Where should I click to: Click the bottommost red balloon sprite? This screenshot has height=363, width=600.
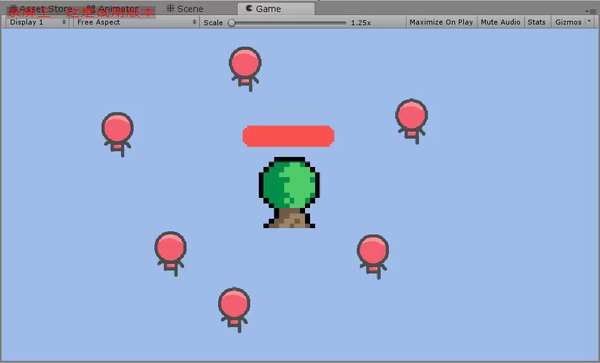click(x=234, y=310)
